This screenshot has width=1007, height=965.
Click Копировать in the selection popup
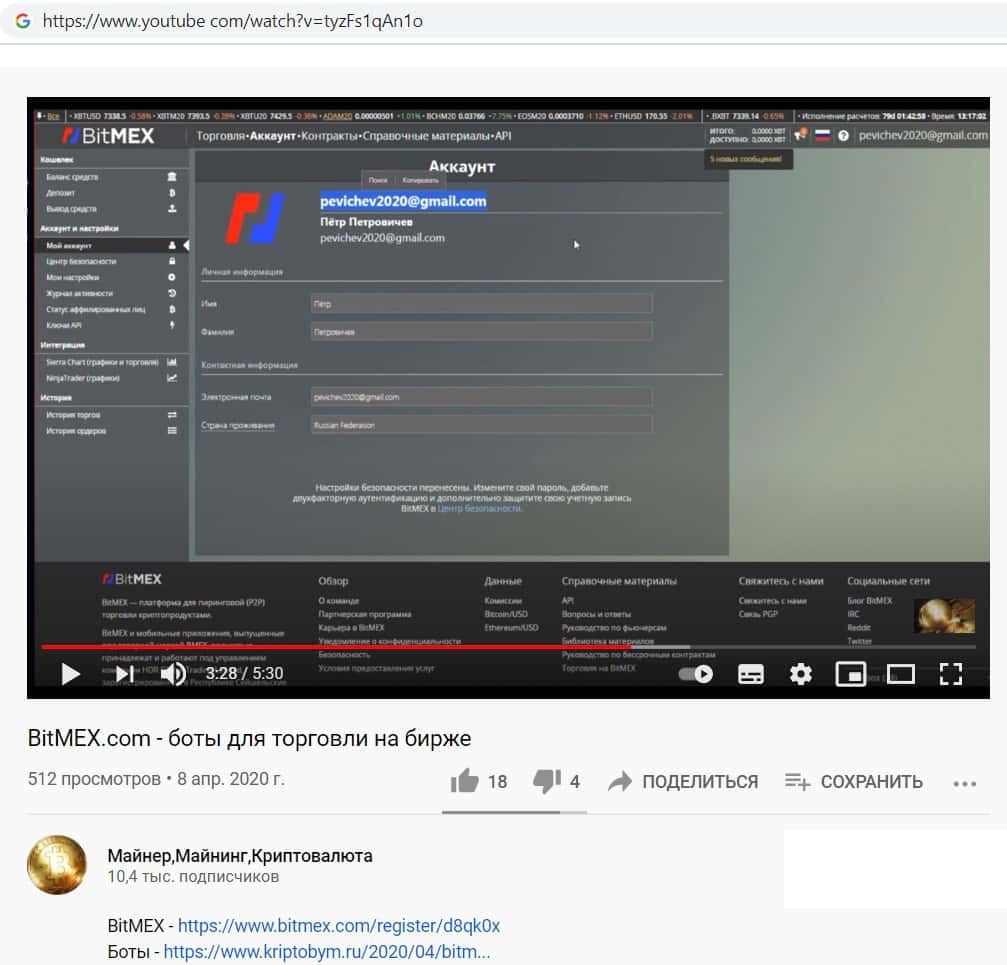pyautogui.click(x=420, y=180)
